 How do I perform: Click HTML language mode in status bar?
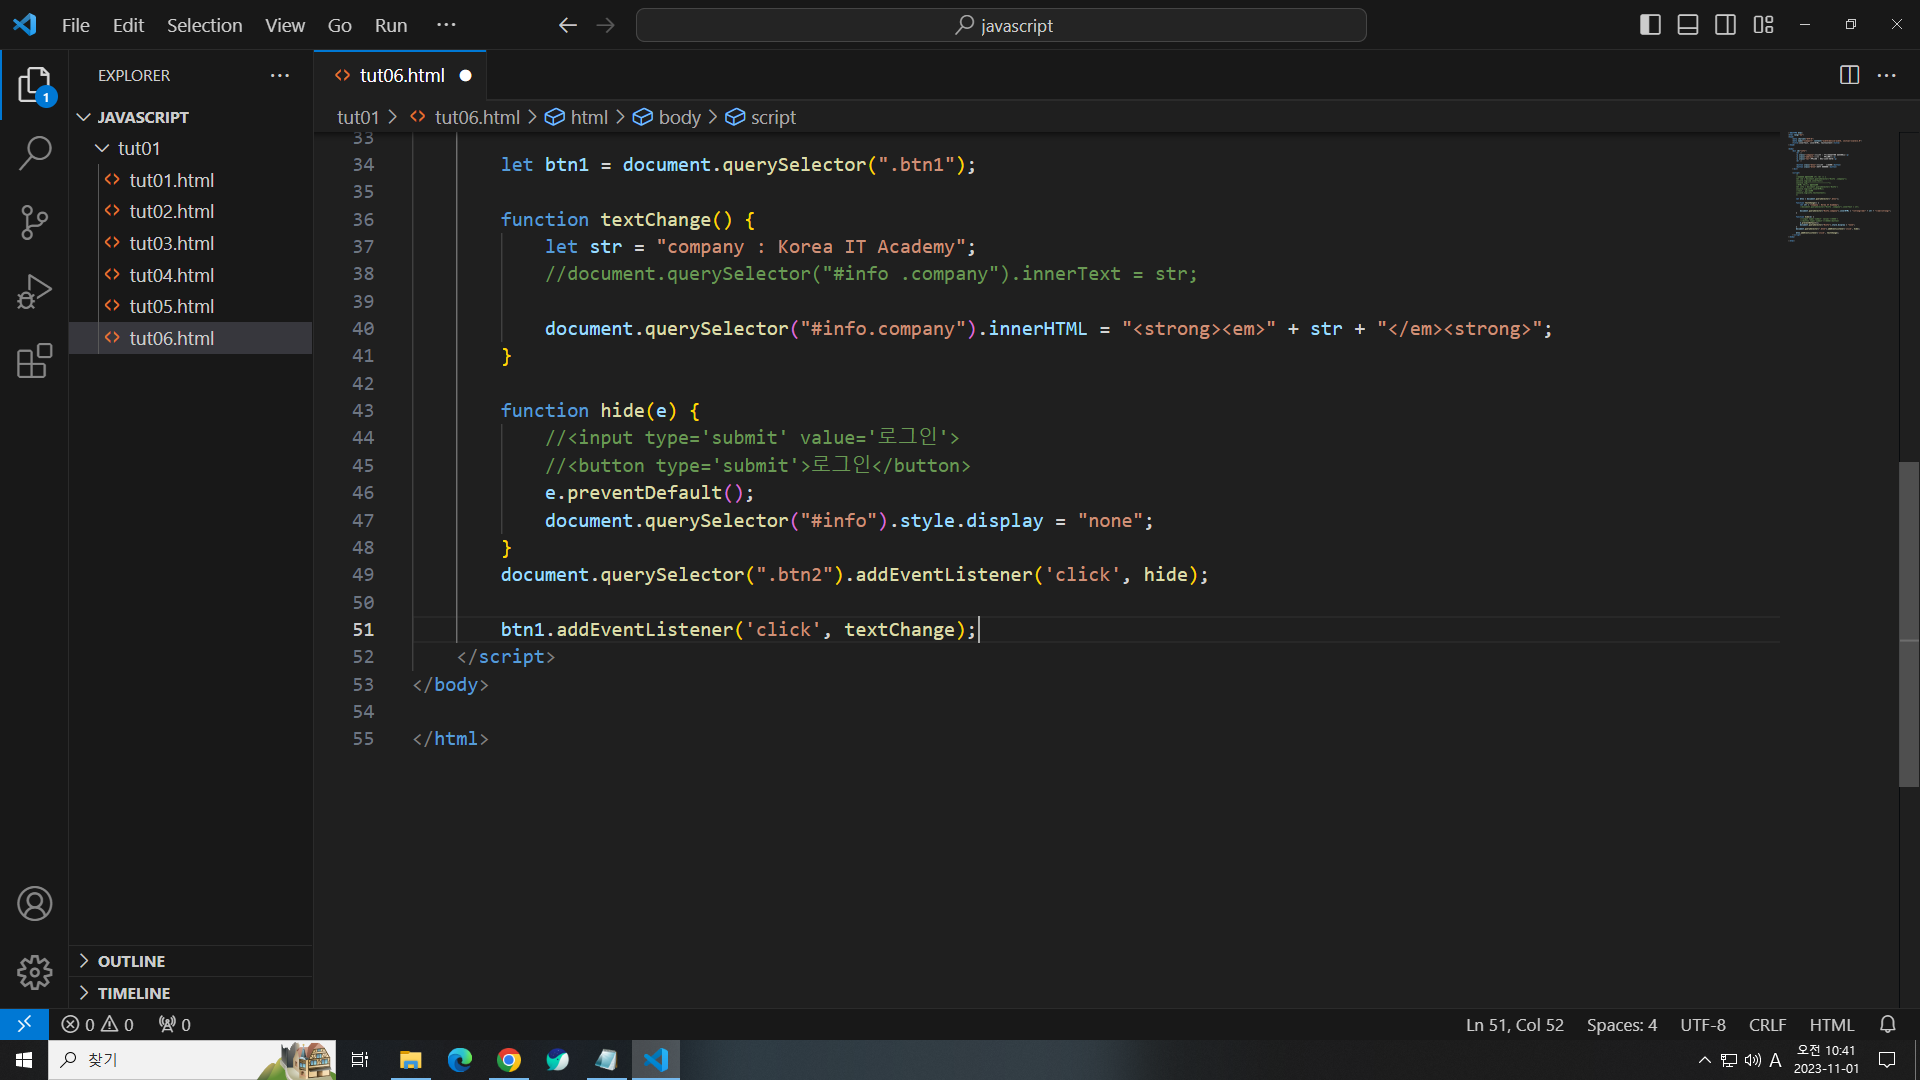click(1831, 1025)
